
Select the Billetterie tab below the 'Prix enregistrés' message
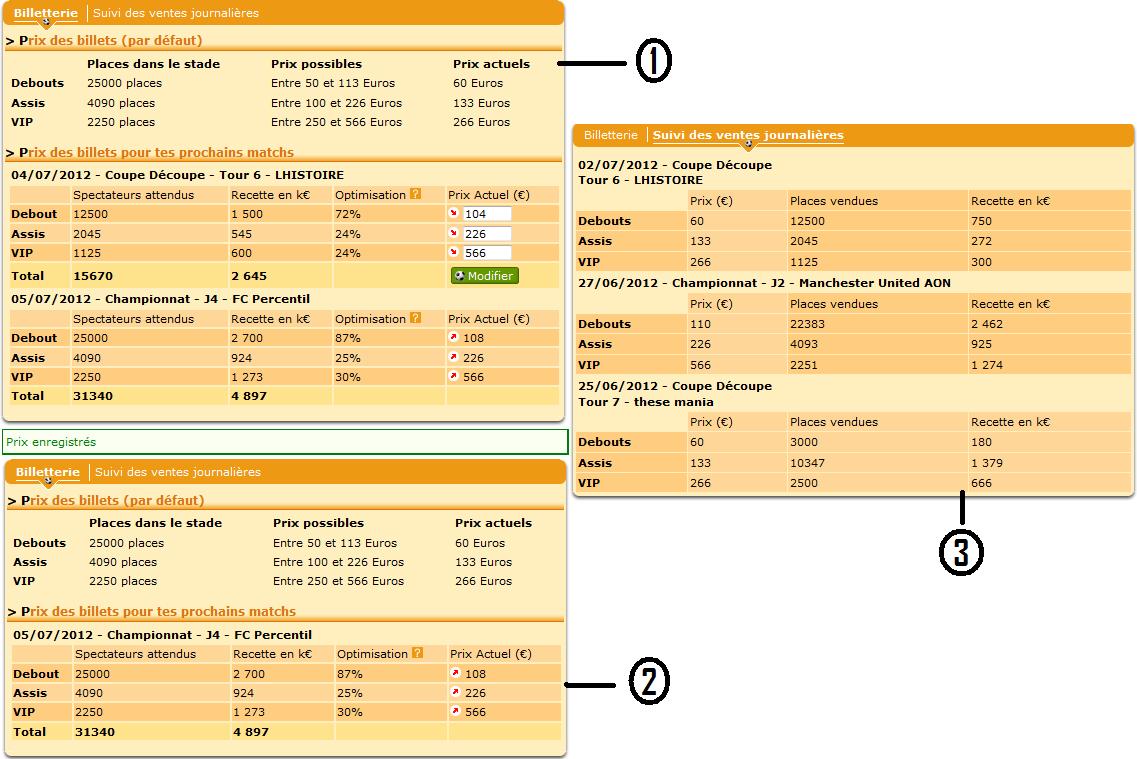pyautogui.click(x=48, y=472)
